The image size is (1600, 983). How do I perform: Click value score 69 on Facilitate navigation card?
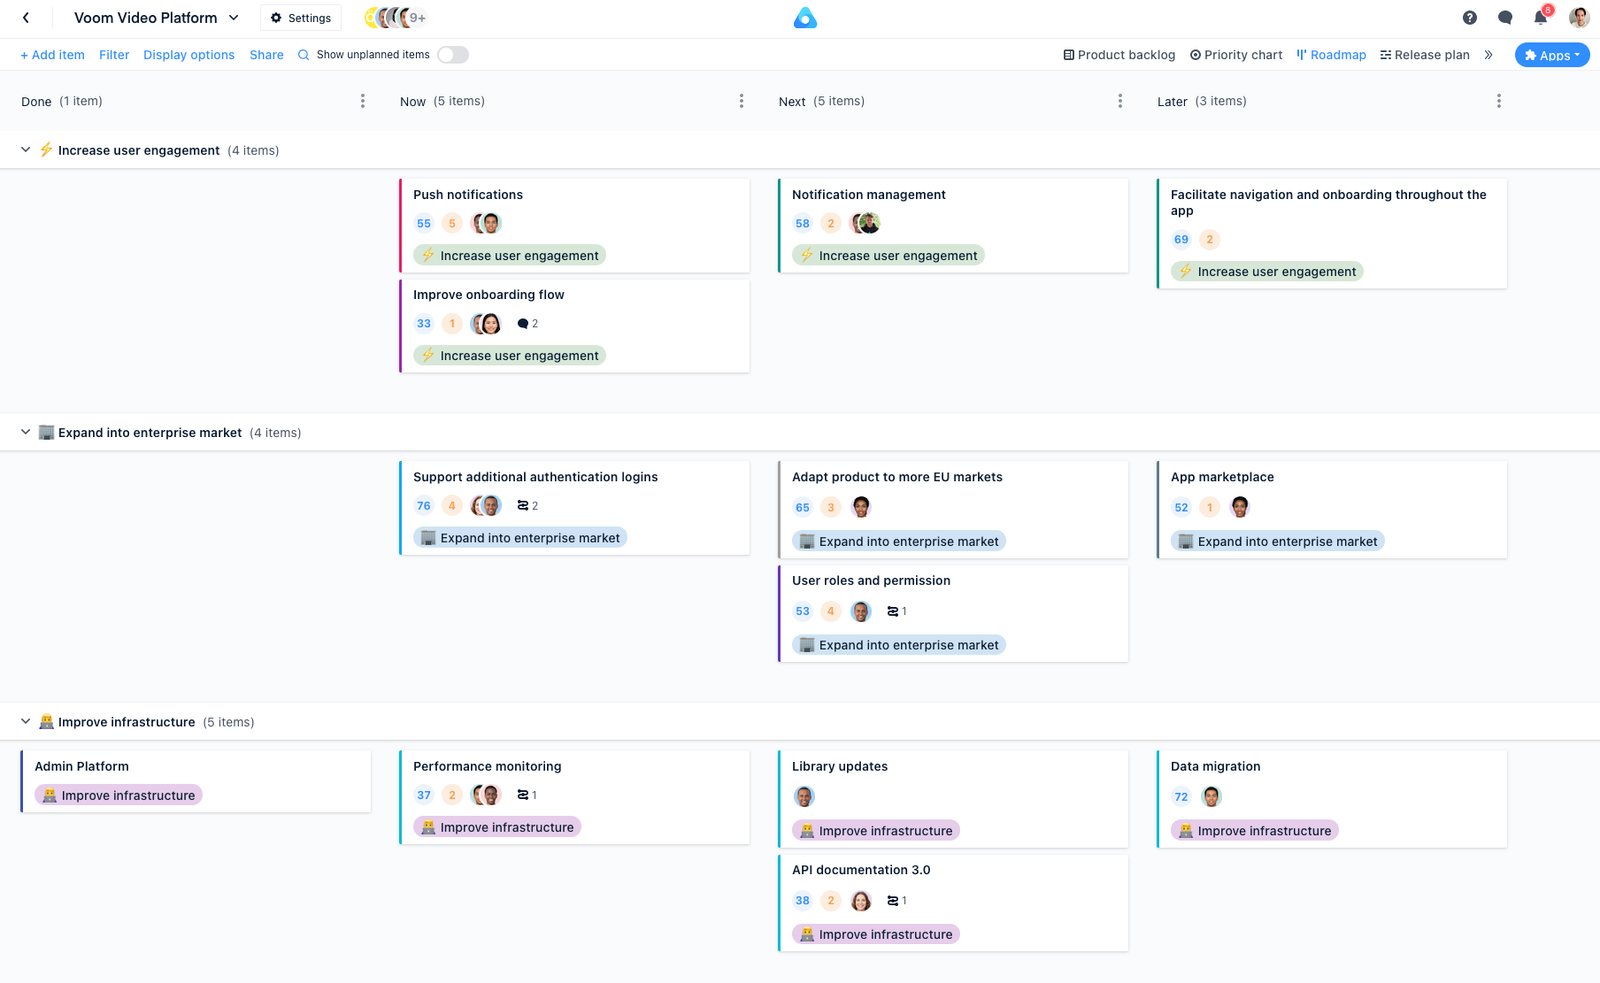1181,240
